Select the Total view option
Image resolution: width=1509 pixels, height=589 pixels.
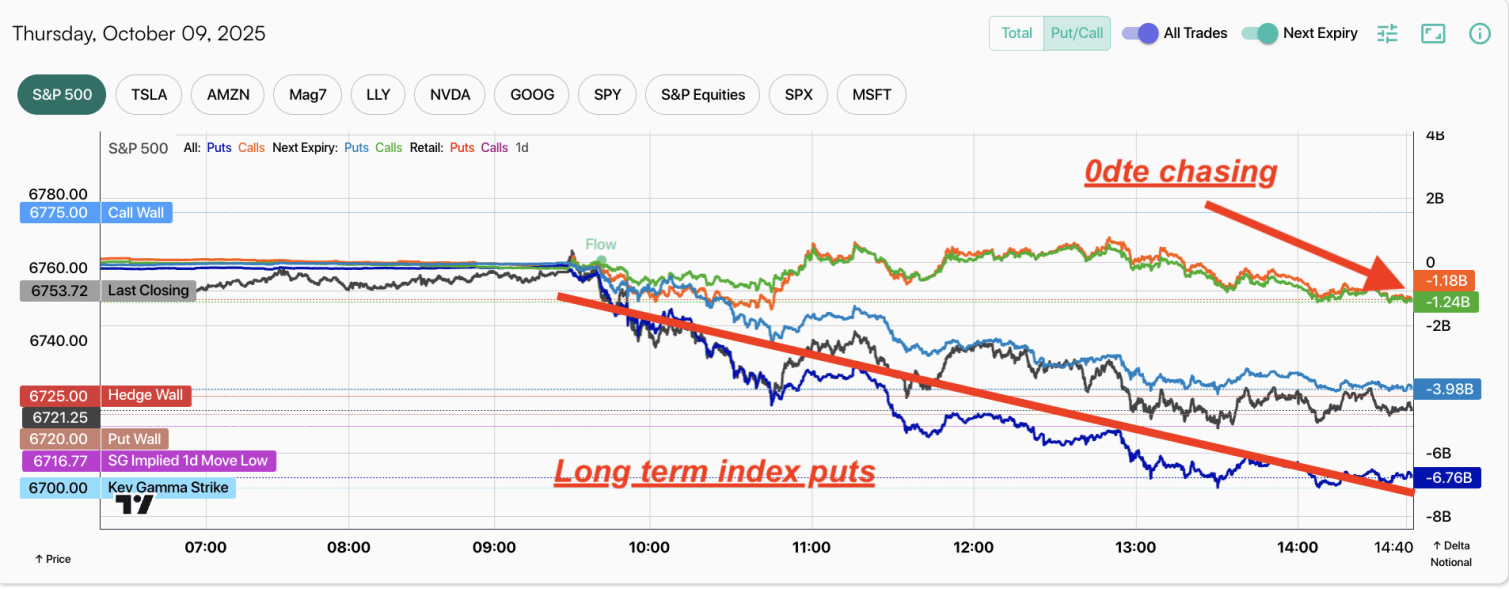coord(1017,33)
